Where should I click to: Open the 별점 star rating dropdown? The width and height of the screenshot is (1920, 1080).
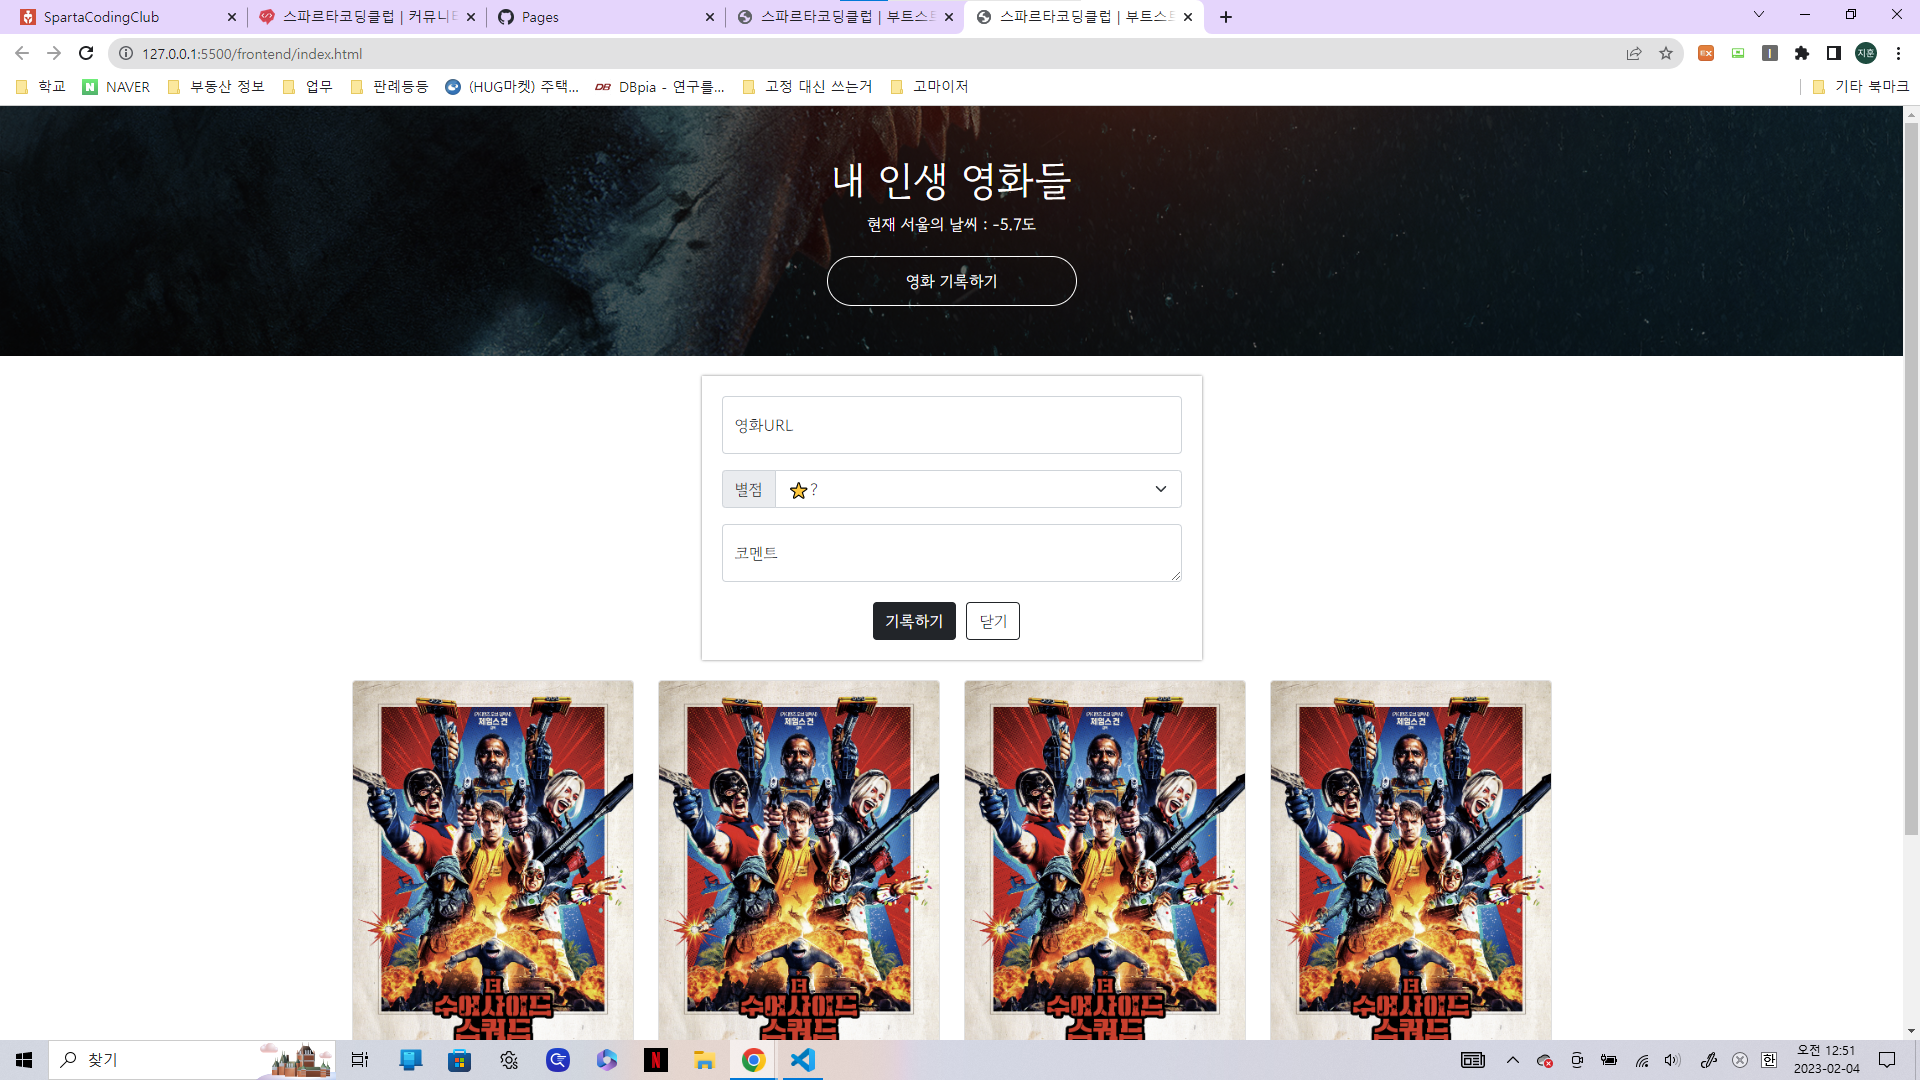click(x=977, y=489)
